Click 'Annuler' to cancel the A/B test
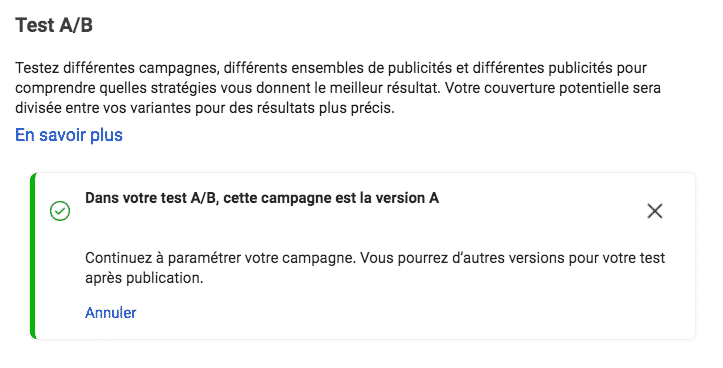This screenshot has width=723, height=368. [111, 313]
